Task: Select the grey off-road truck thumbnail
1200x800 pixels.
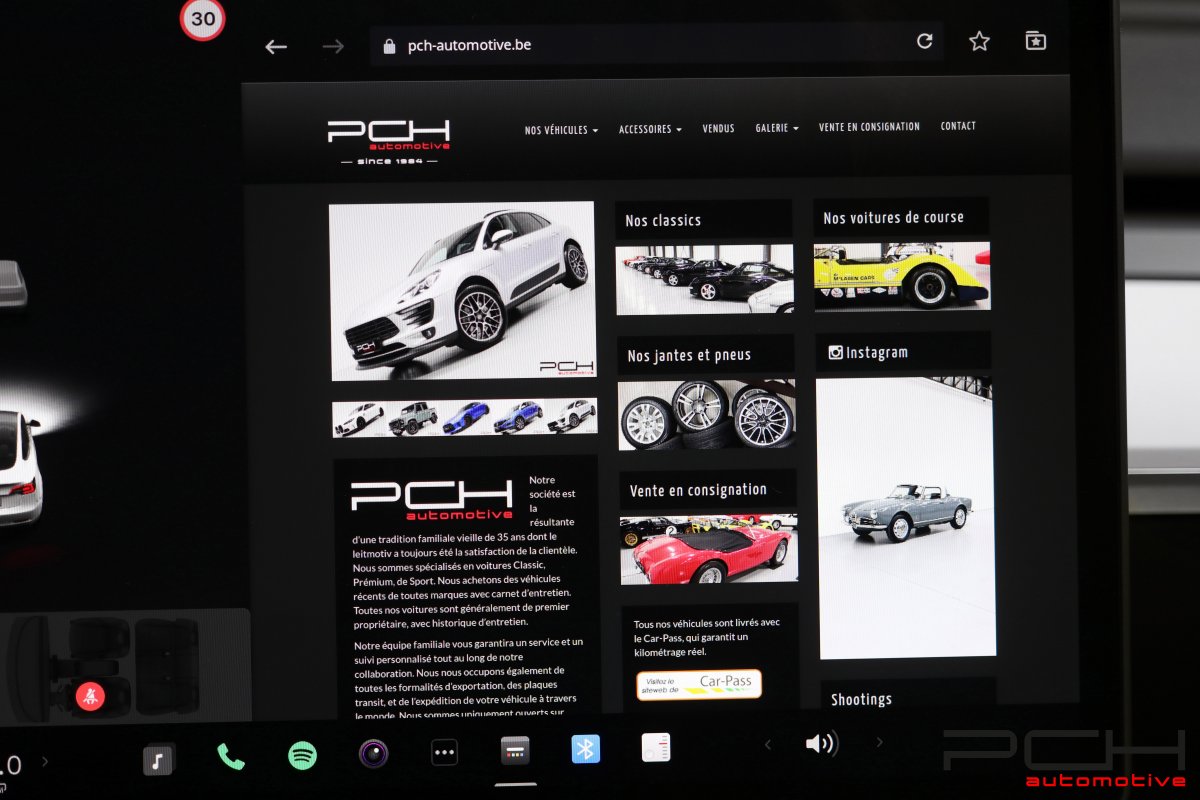Action: click(413, 418)
